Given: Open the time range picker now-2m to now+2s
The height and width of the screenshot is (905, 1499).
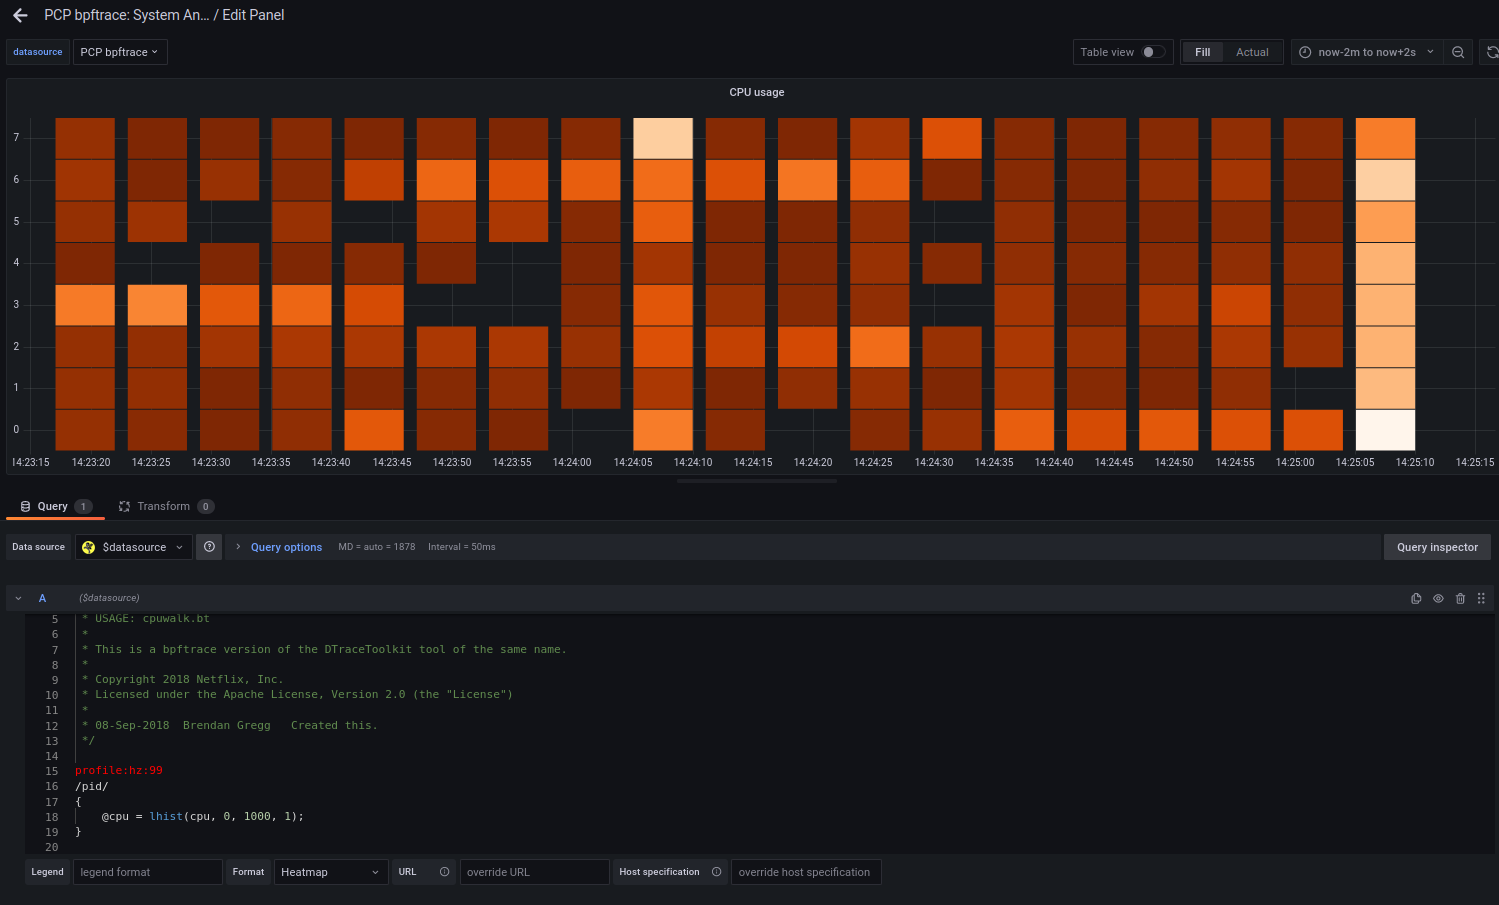Looking at the screenshot, I should [1366, 52].
